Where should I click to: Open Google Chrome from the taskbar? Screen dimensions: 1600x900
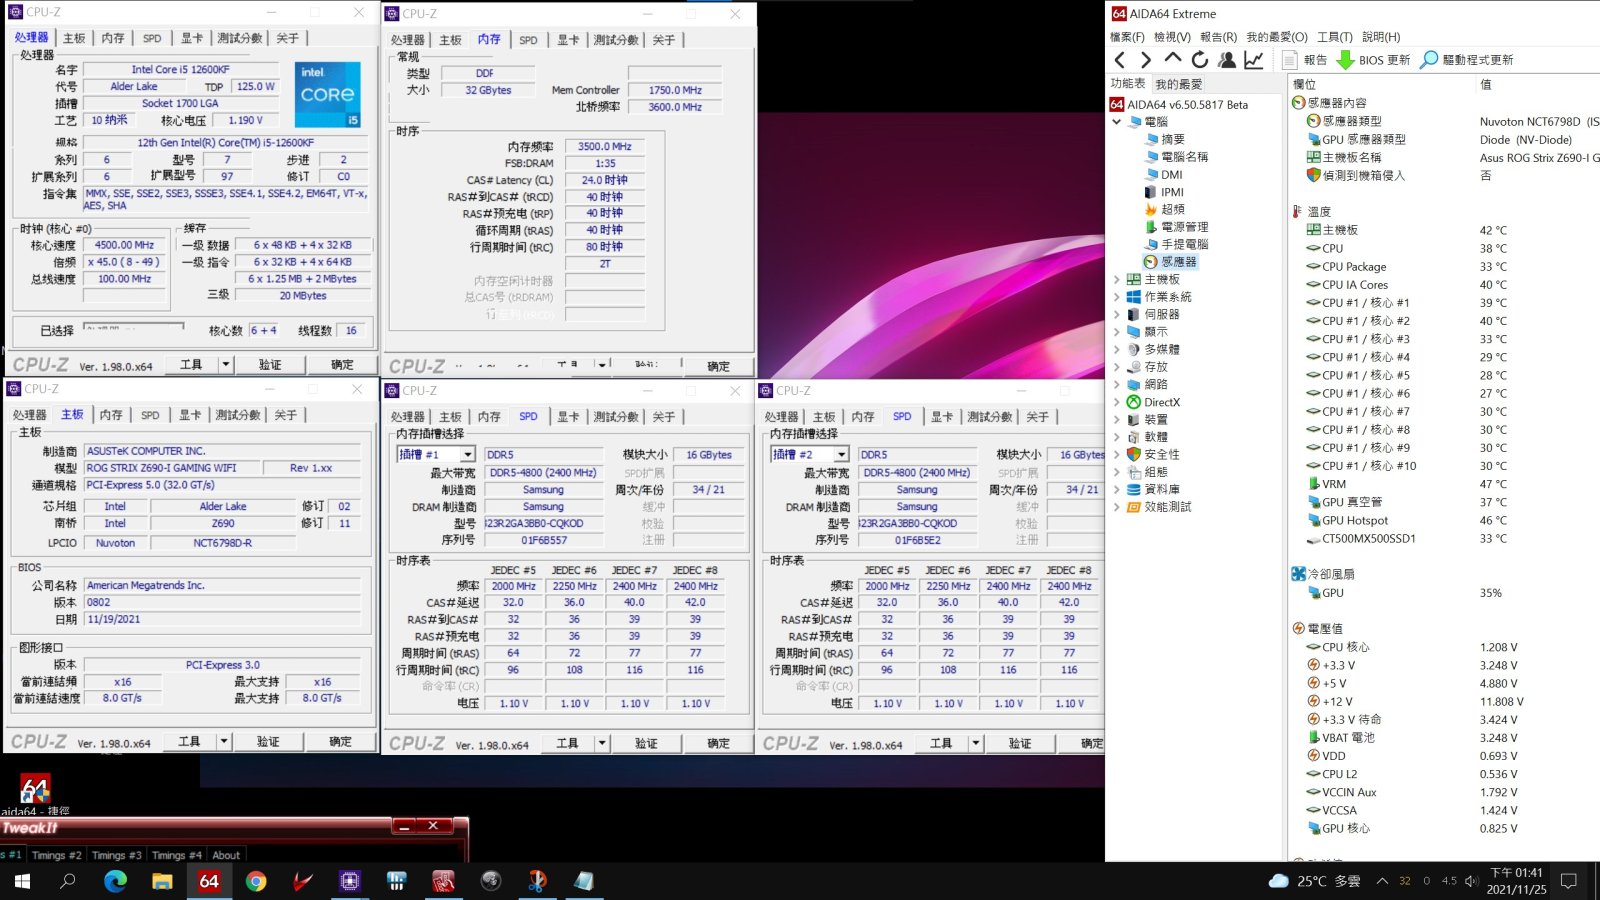256,881
